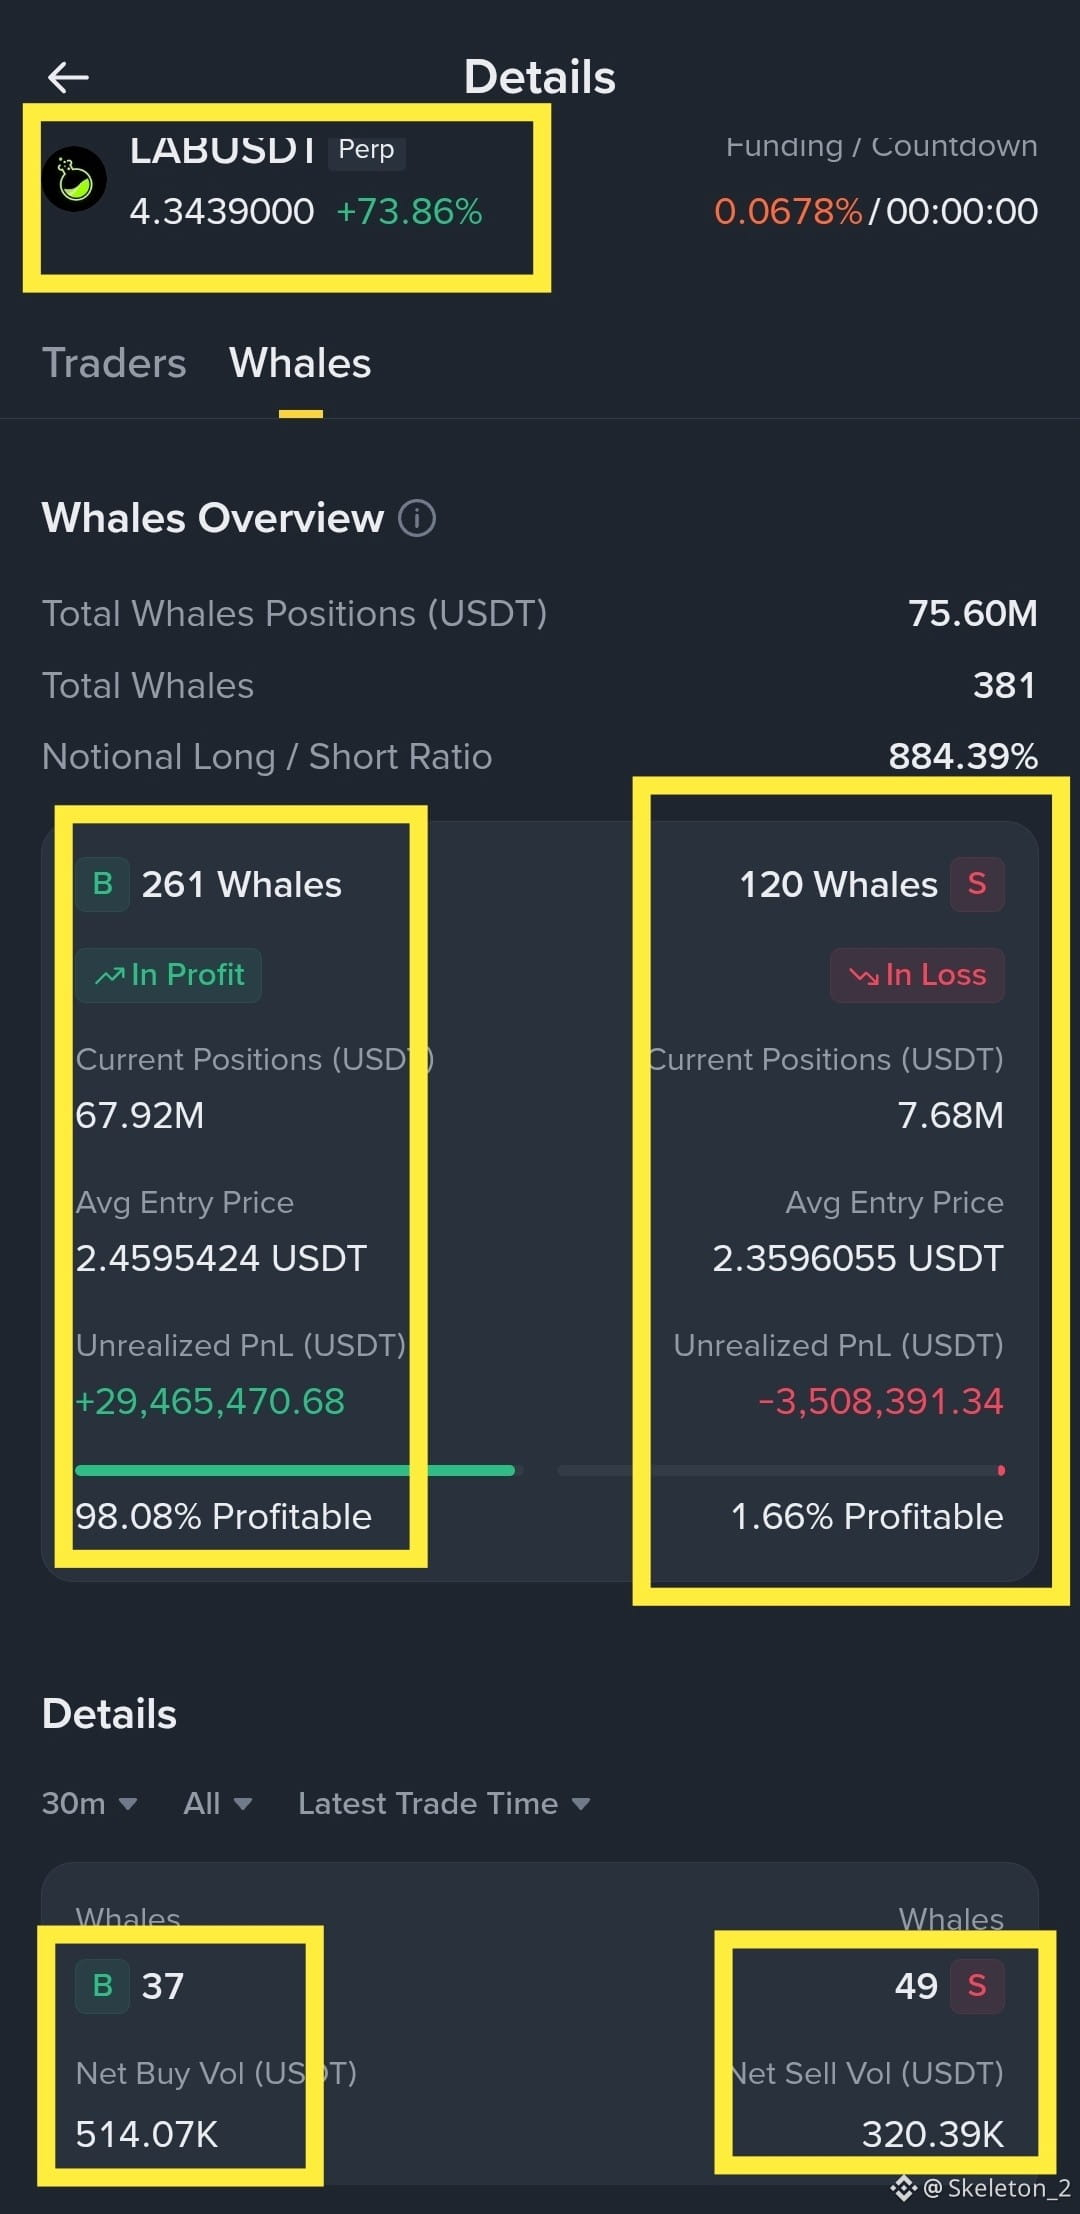The height and width of the screenshot is (2214, 1080).
Task: Select the S badge next to 49
Action: click(x=977, y=1985)
